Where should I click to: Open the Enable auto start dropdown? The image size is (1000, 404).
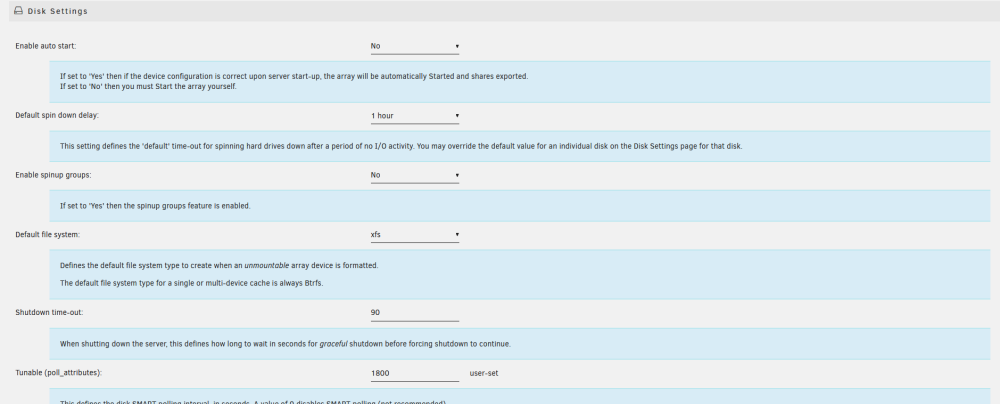415,47
